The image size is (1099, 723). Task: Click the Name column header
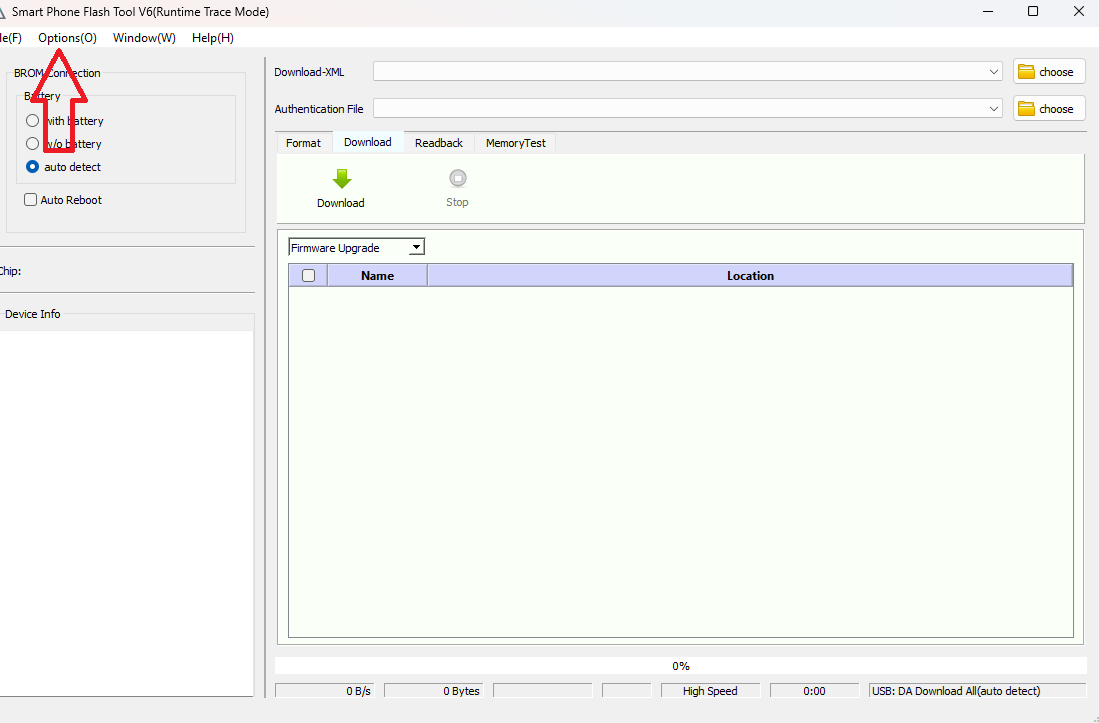[377, 275]
